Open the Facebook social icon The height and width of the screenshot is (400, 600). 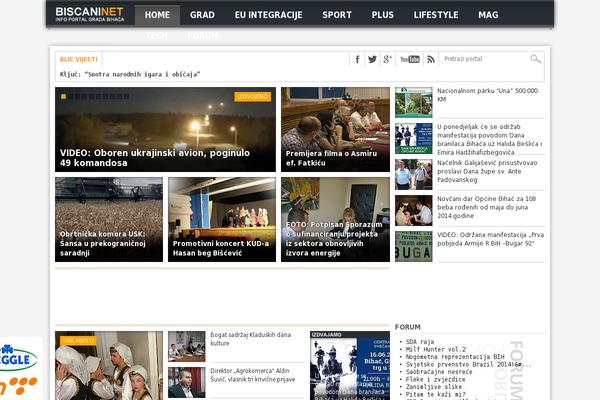357,59
